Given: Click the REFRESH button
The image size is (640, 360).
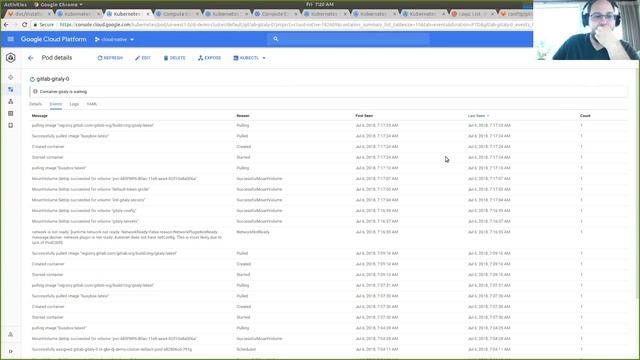Looking at the screenshot, I should click(x=110, y=58).
